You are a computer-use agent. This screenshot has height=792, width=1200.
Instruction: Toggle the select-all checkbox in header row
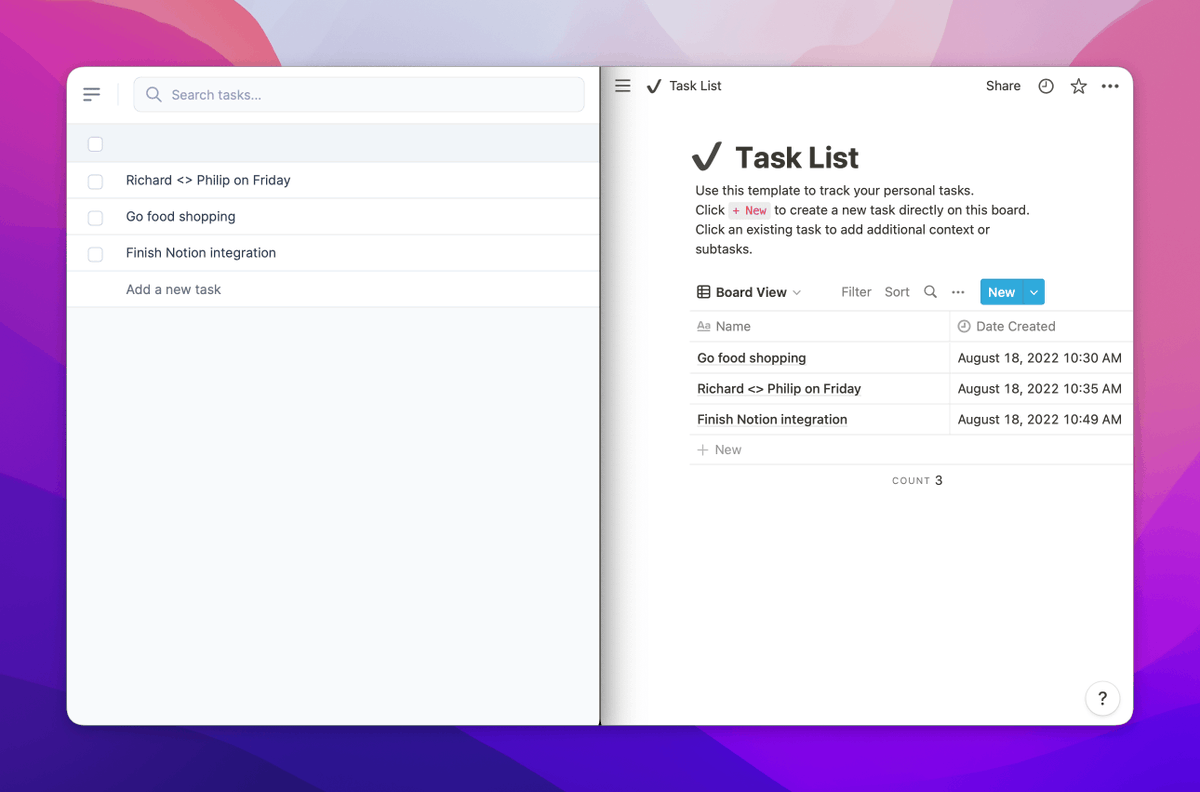tap(95, 144)
